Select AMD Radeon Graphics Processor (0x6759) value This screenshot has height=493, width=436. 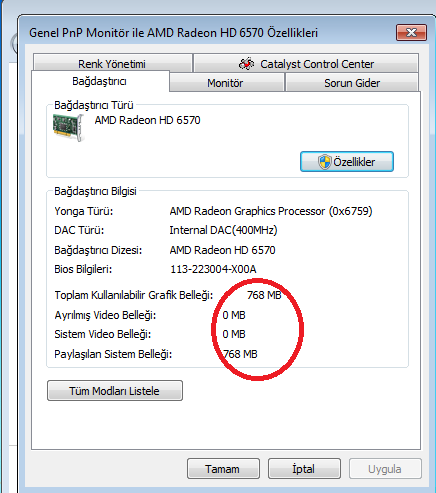(x=271, y=211)
